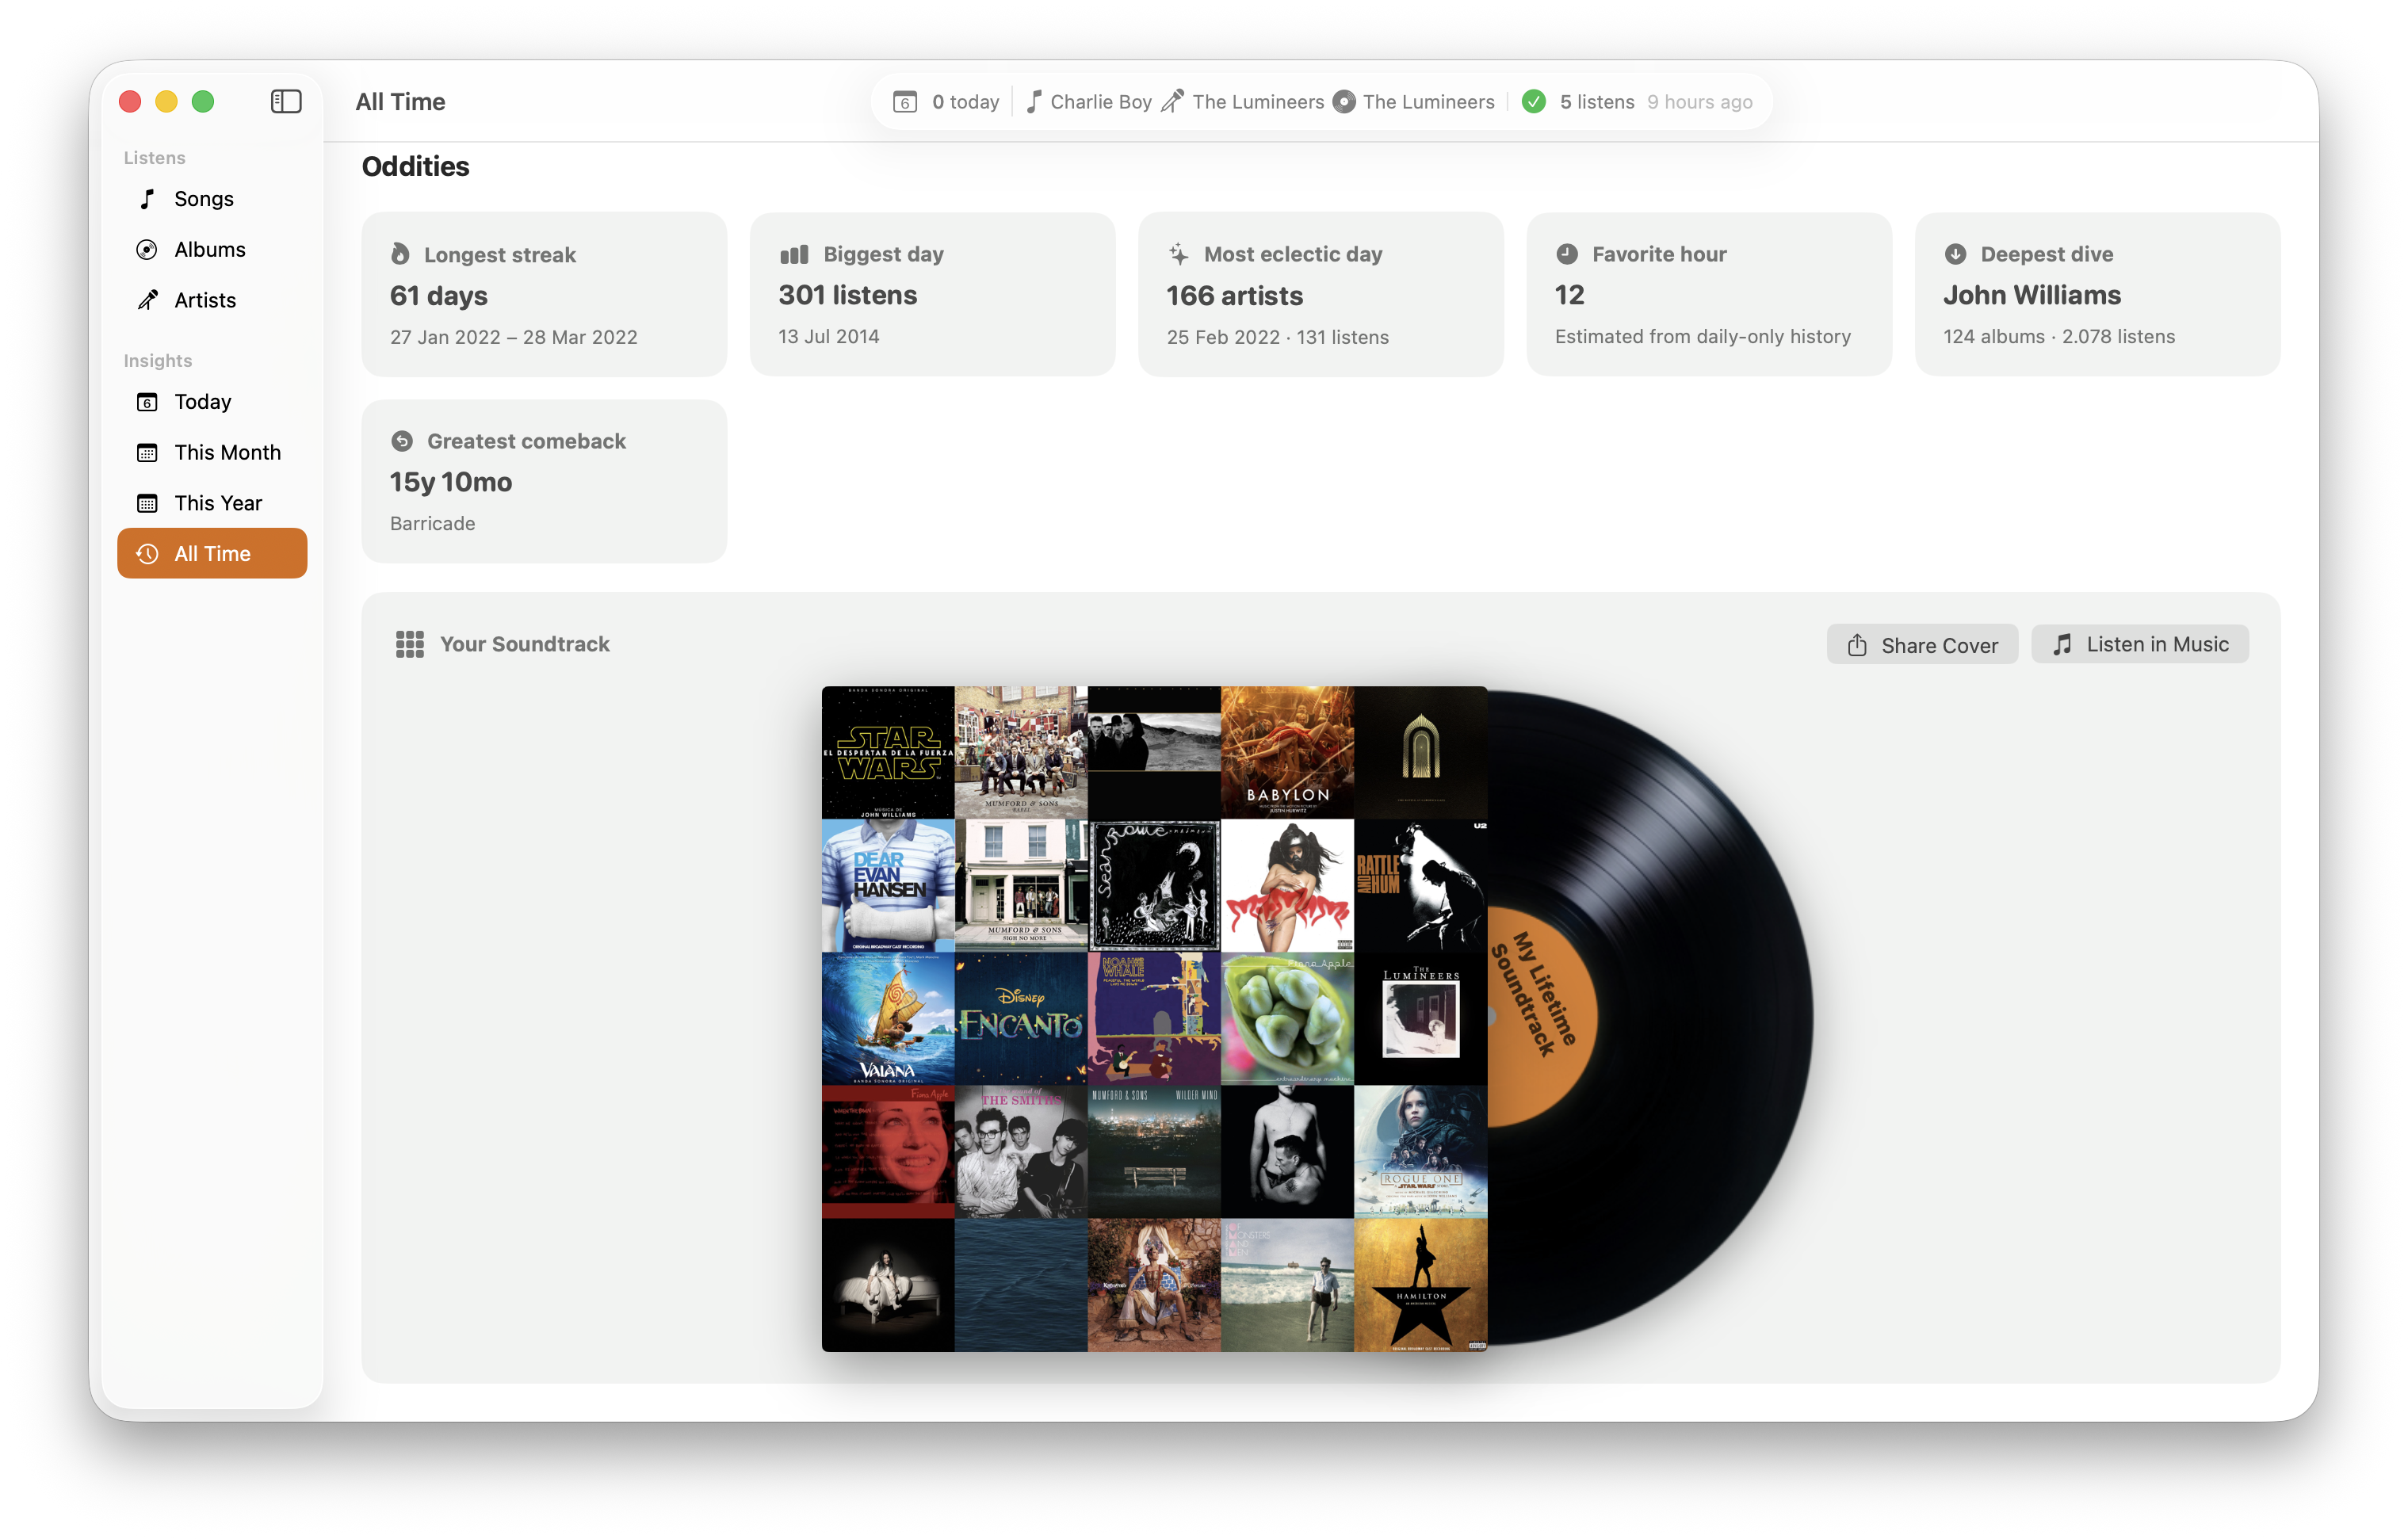This screenshot has width=2408, height=1539.
Task: Open the Favorite hour card
Action: click(1709, 294)
